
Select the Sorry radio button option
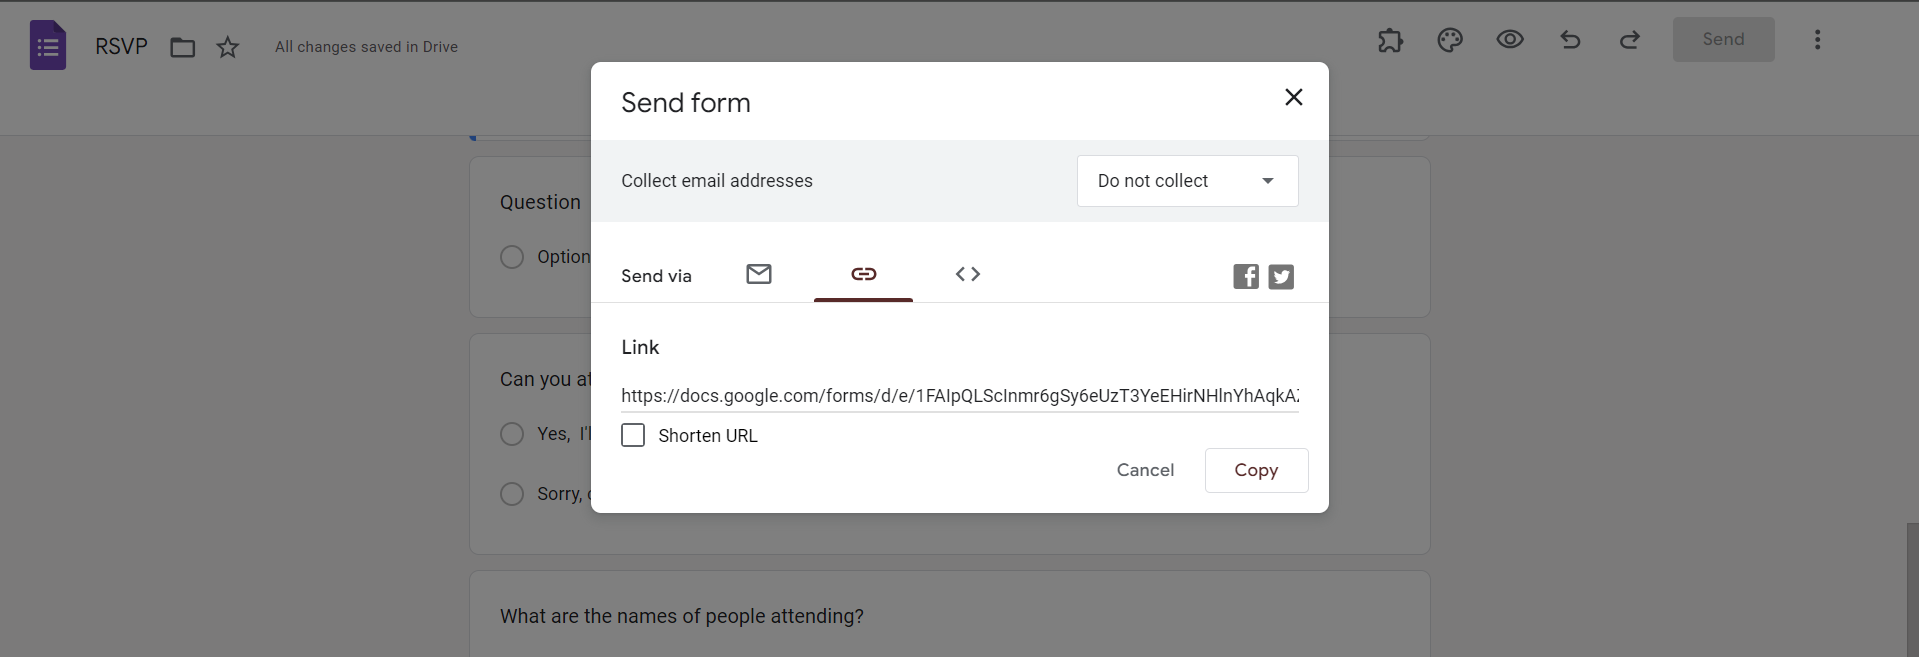pyautogui.click(x=512, y=494)
